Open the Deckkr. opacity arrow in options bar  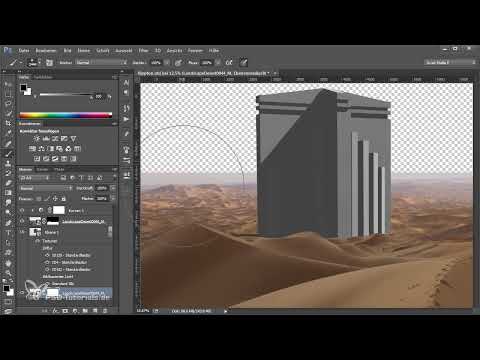[167, 63]
